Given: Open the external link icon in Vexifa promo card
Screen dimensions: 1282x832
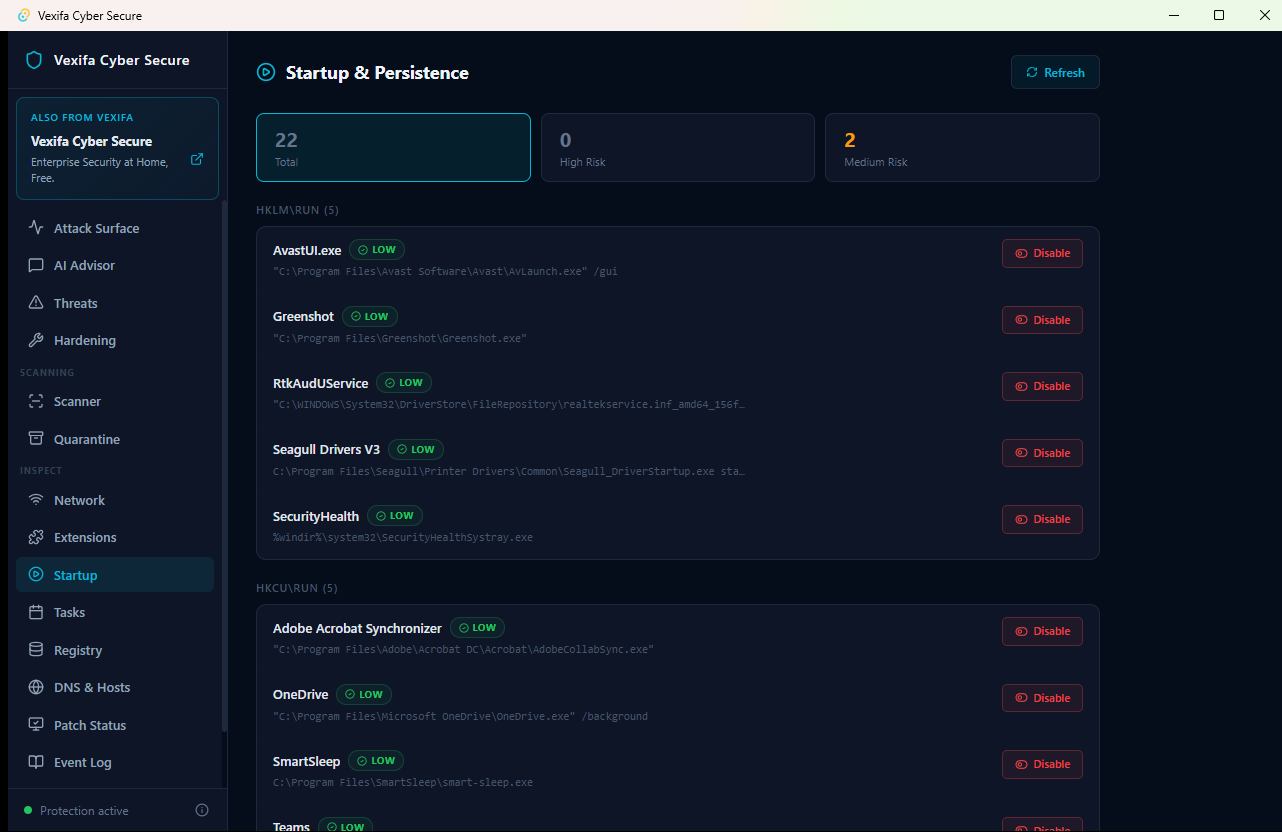Looking at the screenshot, I should (197, 159).
